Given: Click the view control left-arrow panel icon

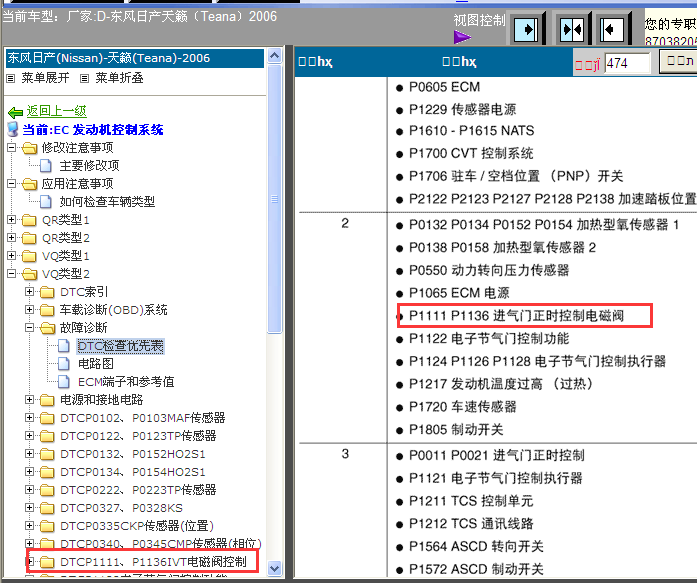Looking at the screenshot, I should (x=612, y=30).
